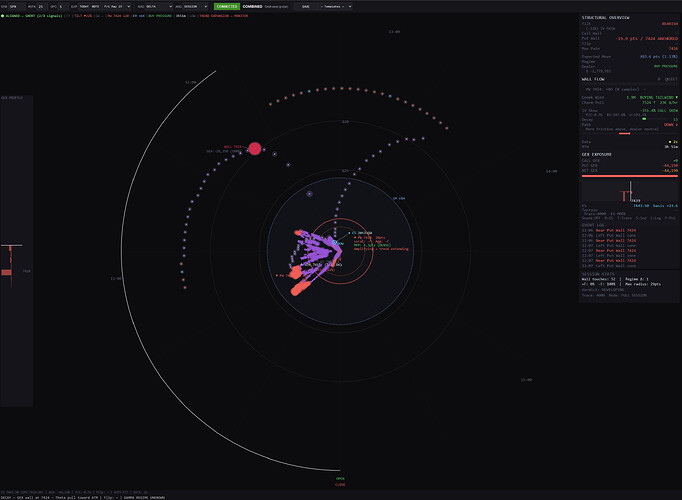Click the 'TREND EXPANSION - MONITOR' status text
Image resolution: width=682 pixels, height=500 pixels.
click(224, 16)
